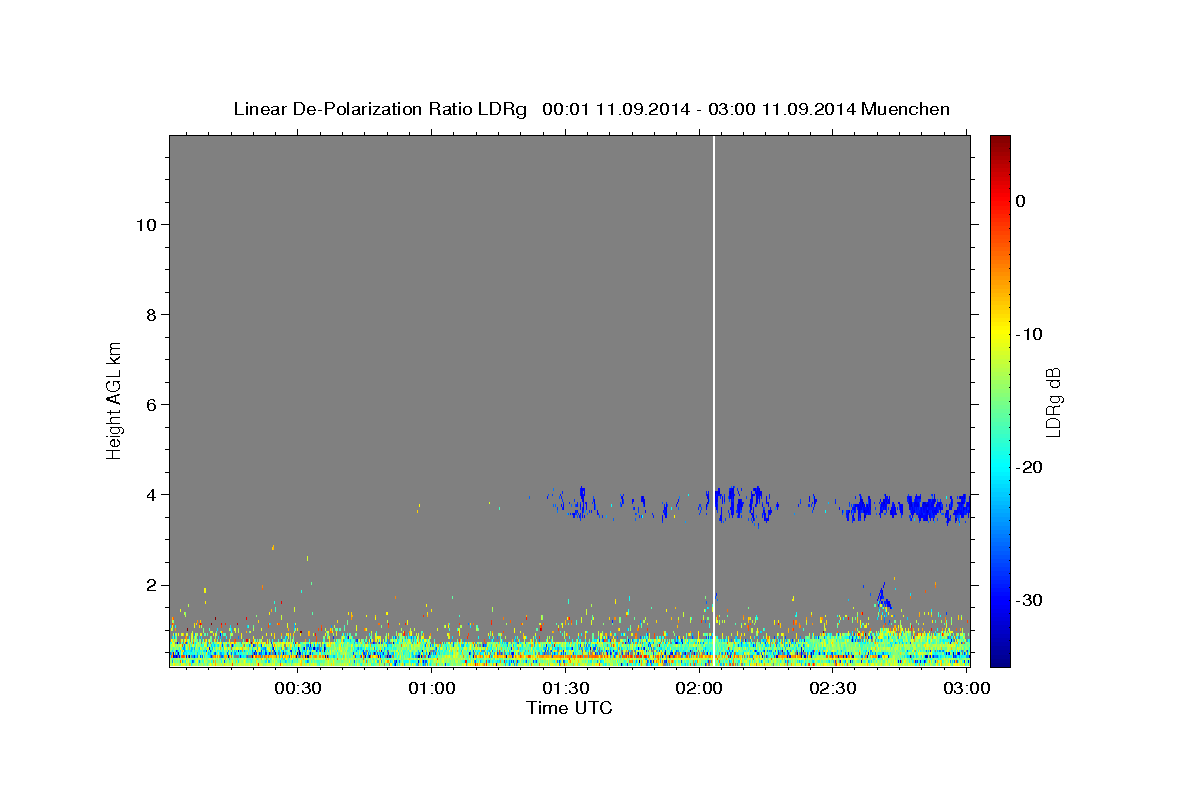Click the 01:00 time tick label
1200x800 pixels.
point(431,688)
